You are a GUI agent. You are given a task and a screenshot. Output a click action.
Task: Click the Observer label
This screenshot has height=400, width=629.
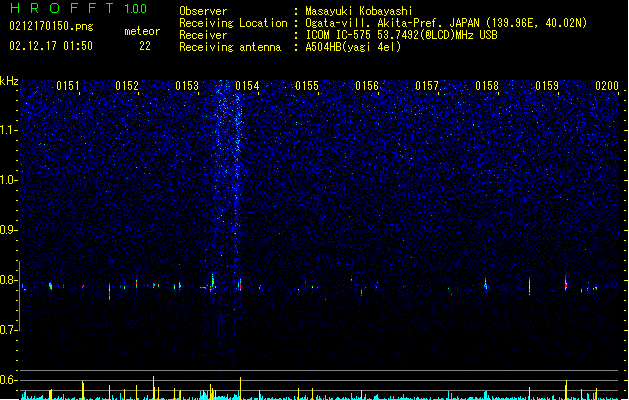(203, 11)
